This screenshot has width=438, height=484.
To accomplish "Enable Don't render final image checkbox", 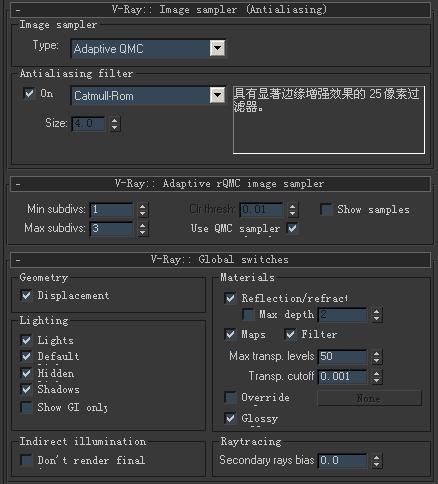I will [26, 460].
